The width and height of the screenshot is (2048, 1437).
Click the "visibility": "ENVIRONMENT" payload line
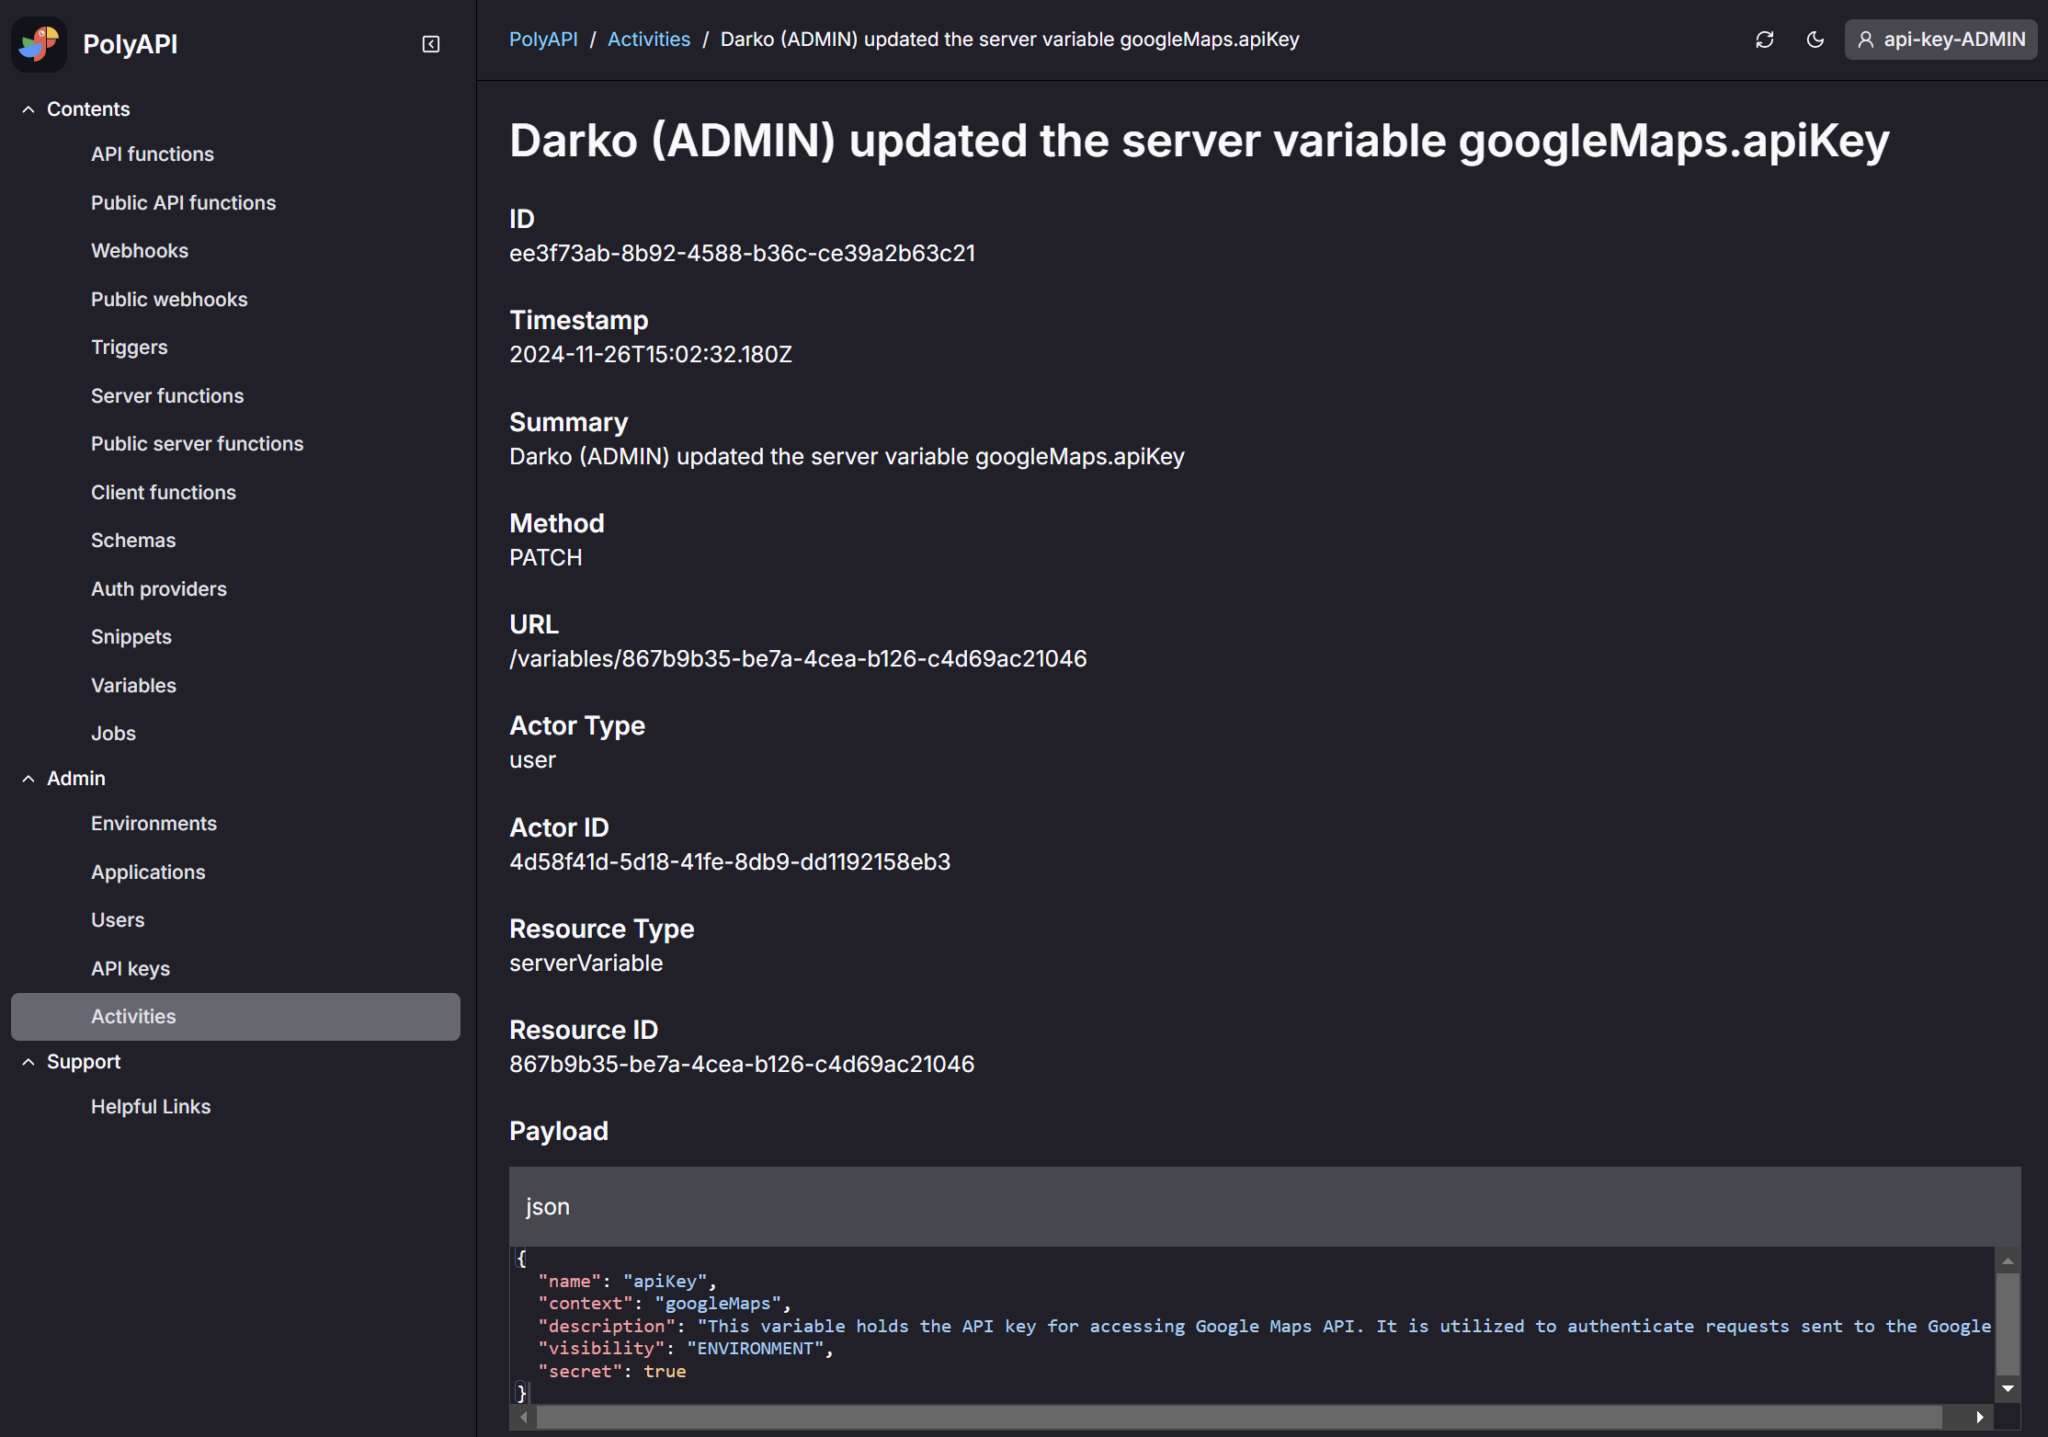(685, 1348)
